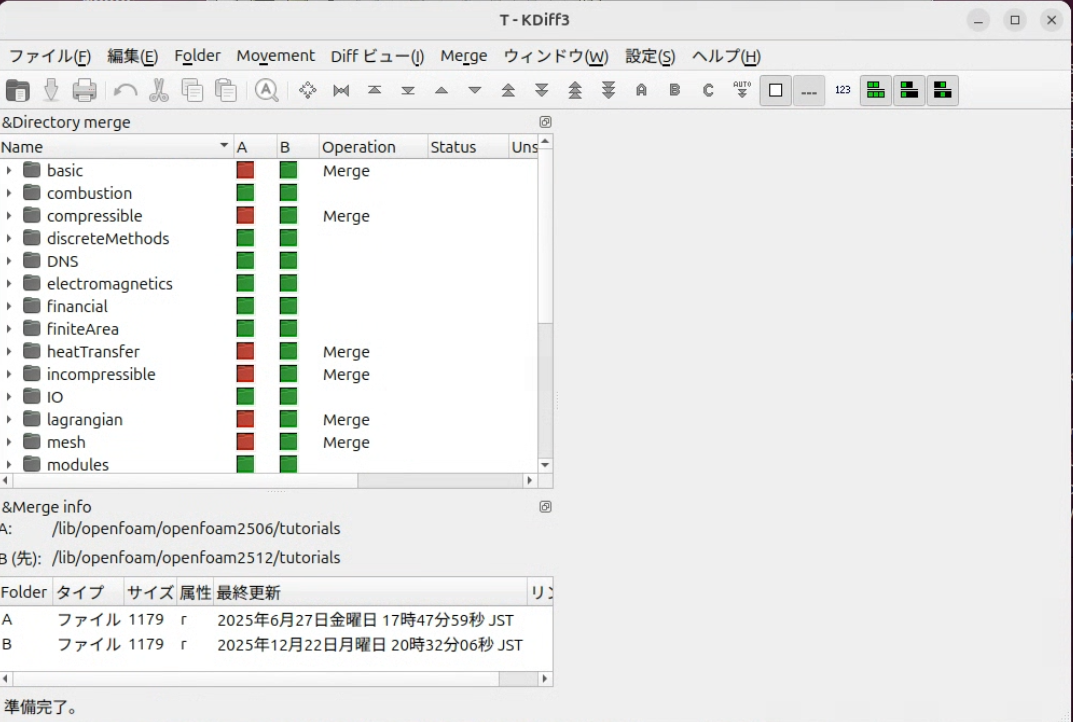Open the Merge menu
The image size is (1073, 722).
pos(464,56)
